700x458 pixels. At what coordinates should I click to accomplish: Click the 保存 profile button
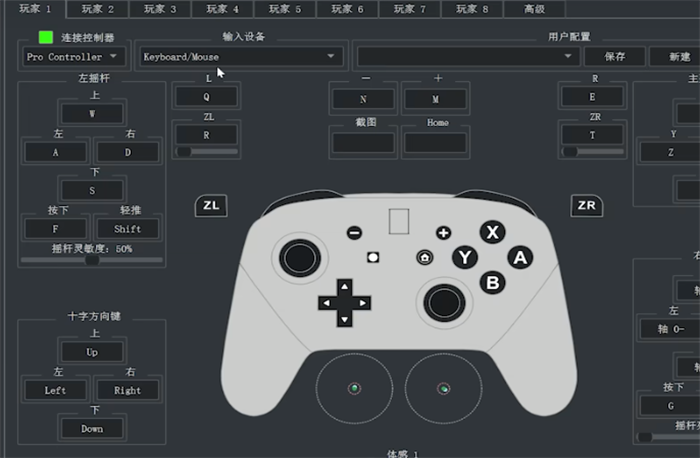tap(614, 57)
